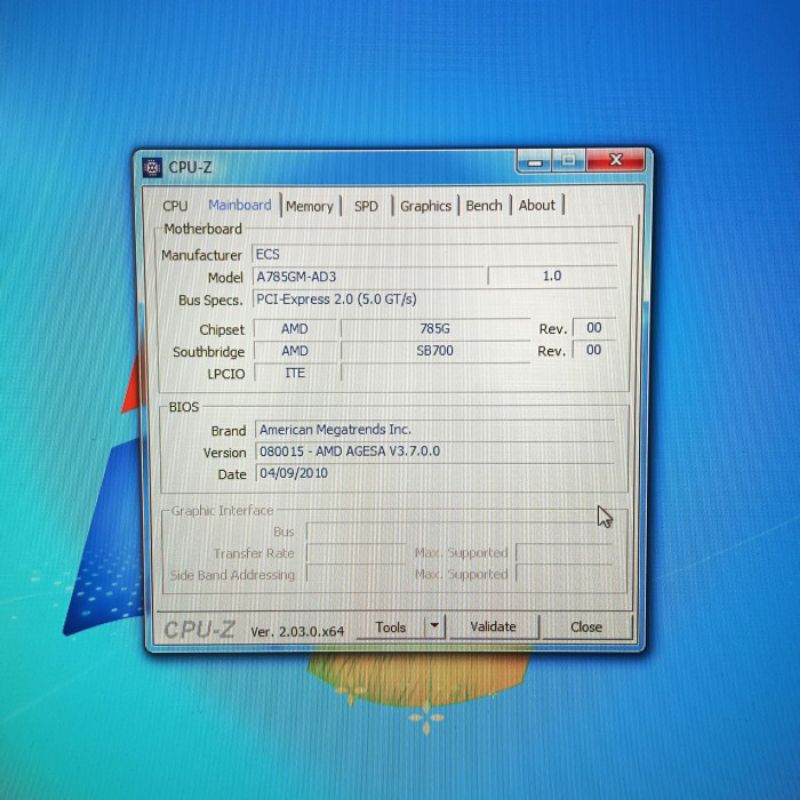Close CPU-Z with the red X button
The height and width of the screenshot is (800, 800).
615,160
